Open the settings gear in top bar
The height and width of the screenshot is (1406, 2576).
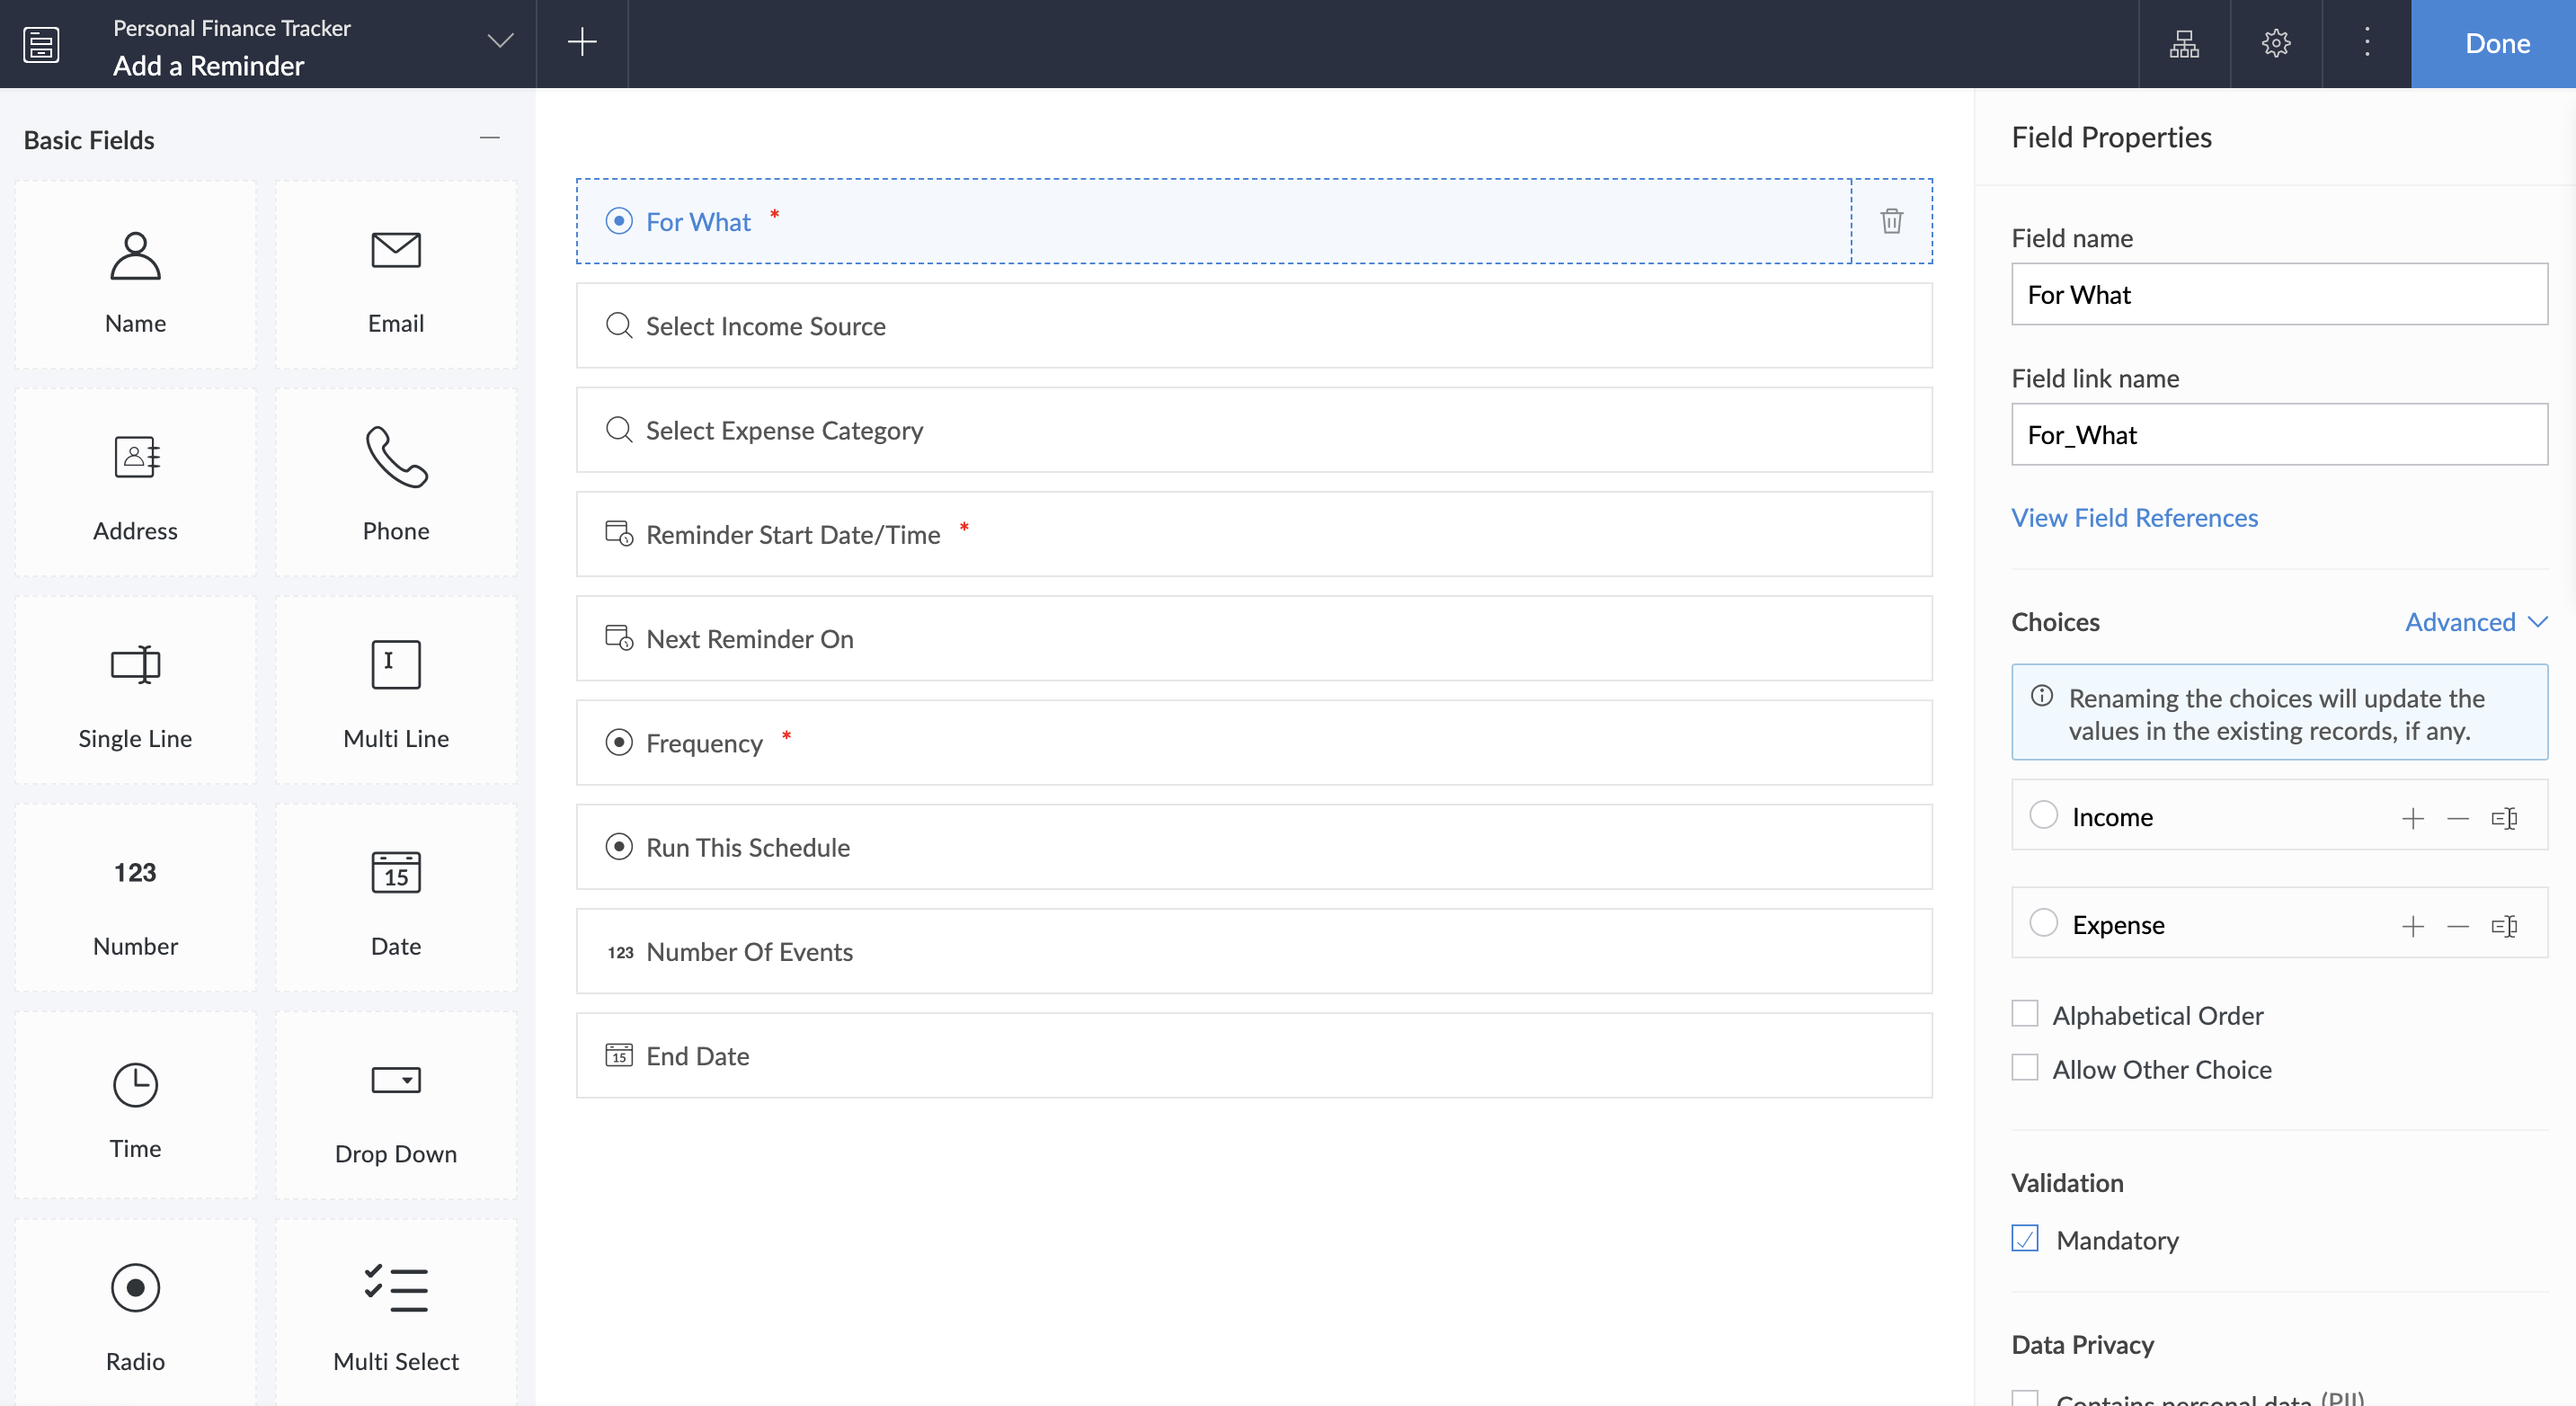[2276, 43]
